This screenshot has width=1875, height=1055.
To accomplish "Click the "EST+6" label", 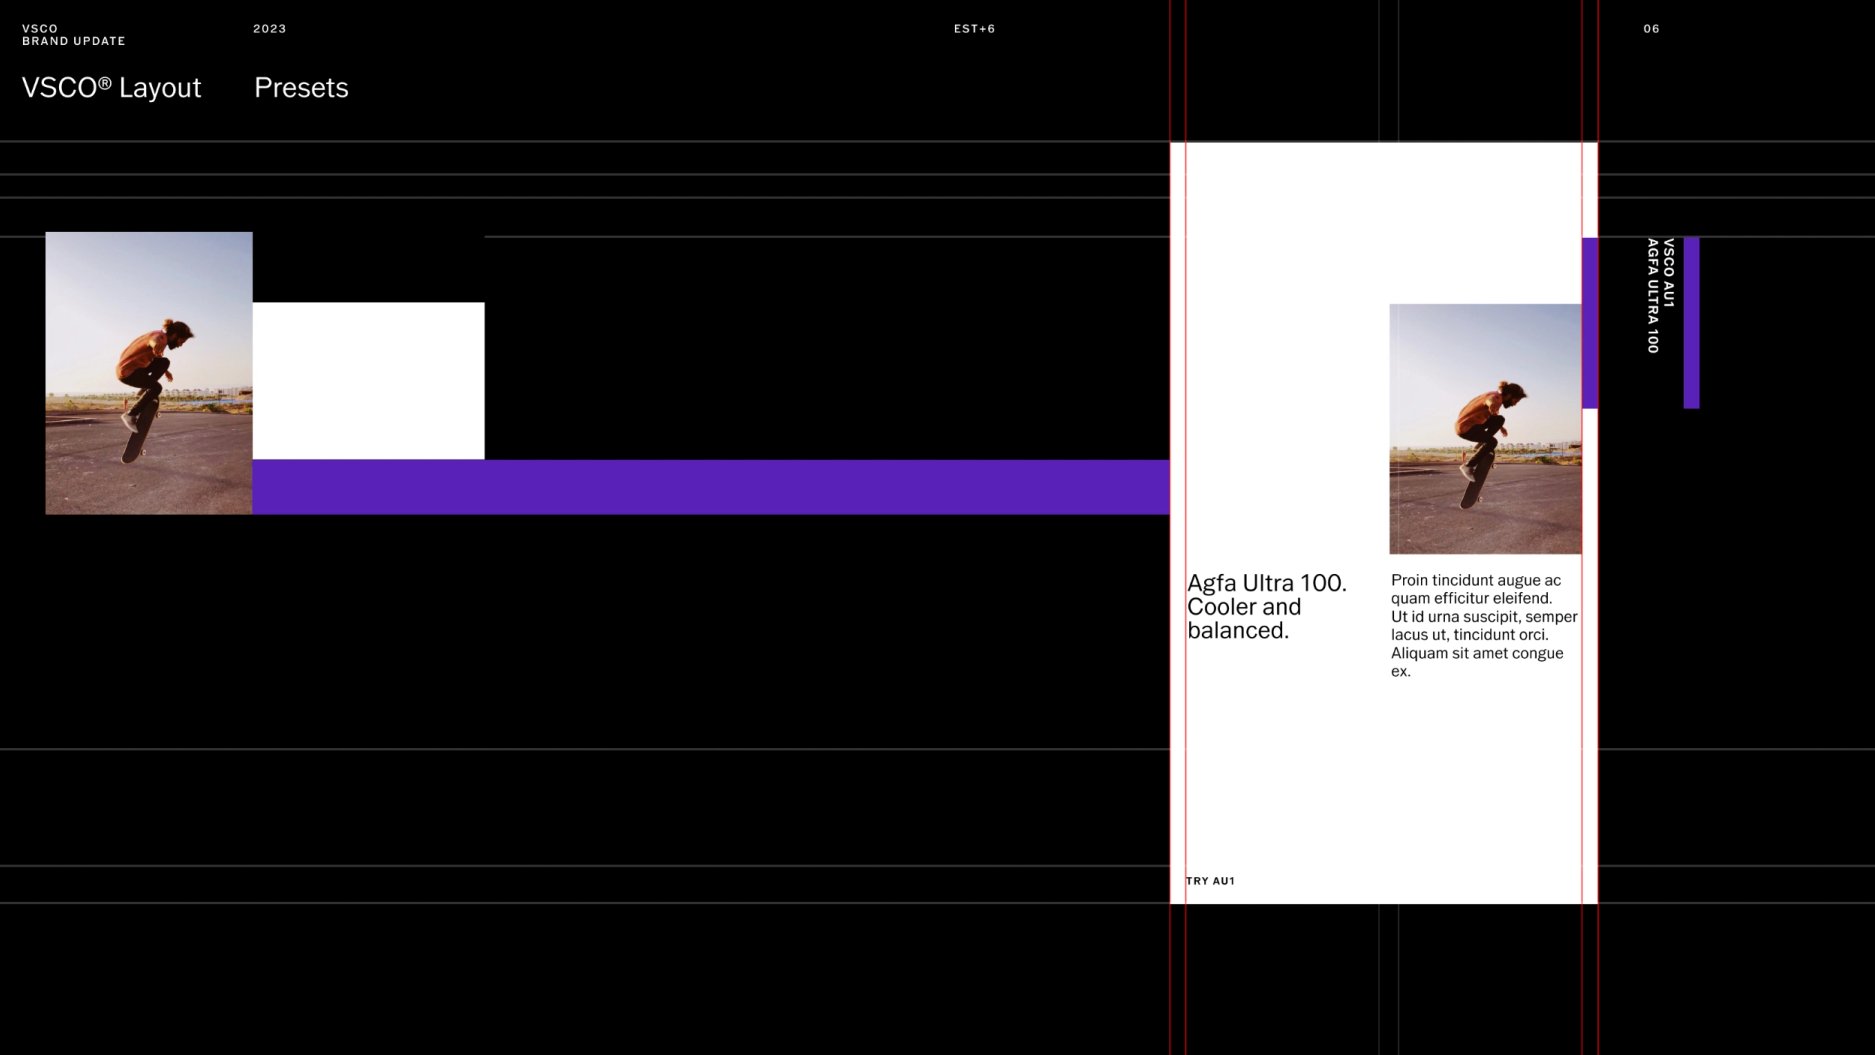I will (x=974, y=29).
